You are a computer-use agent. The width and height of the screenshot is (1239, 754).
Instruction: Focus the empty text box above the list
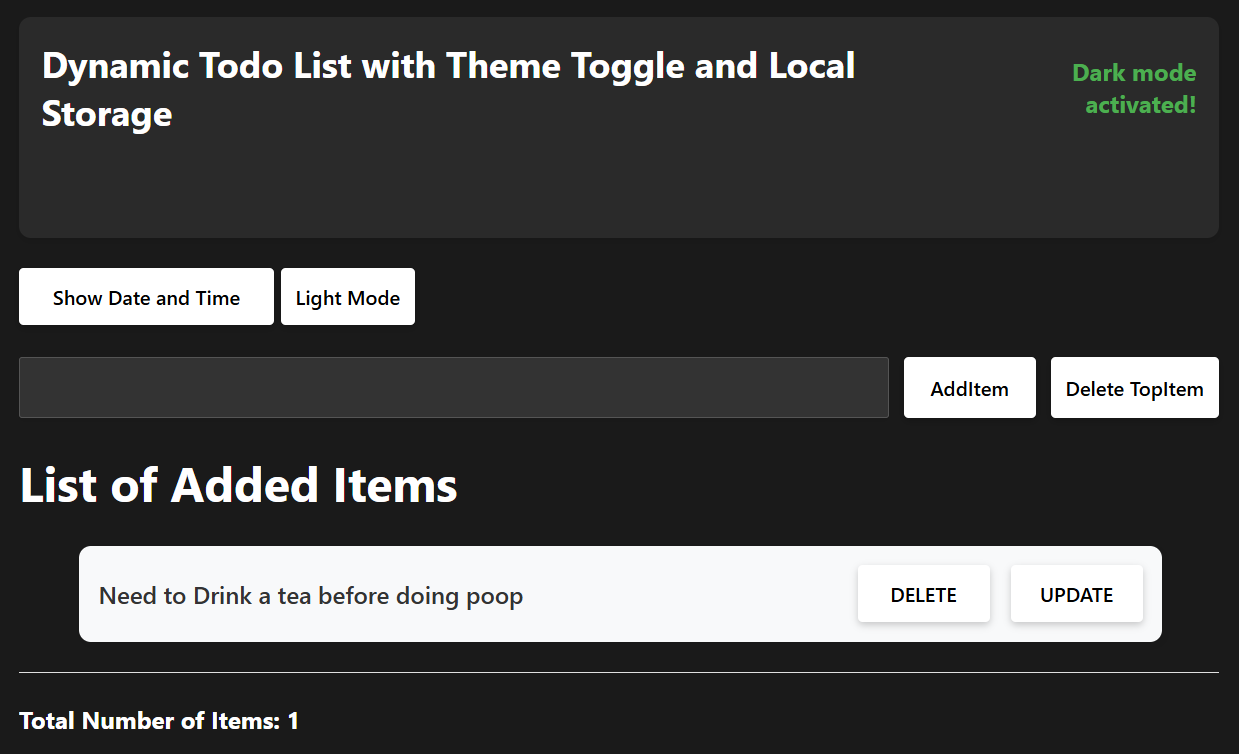tap(454, 387)
